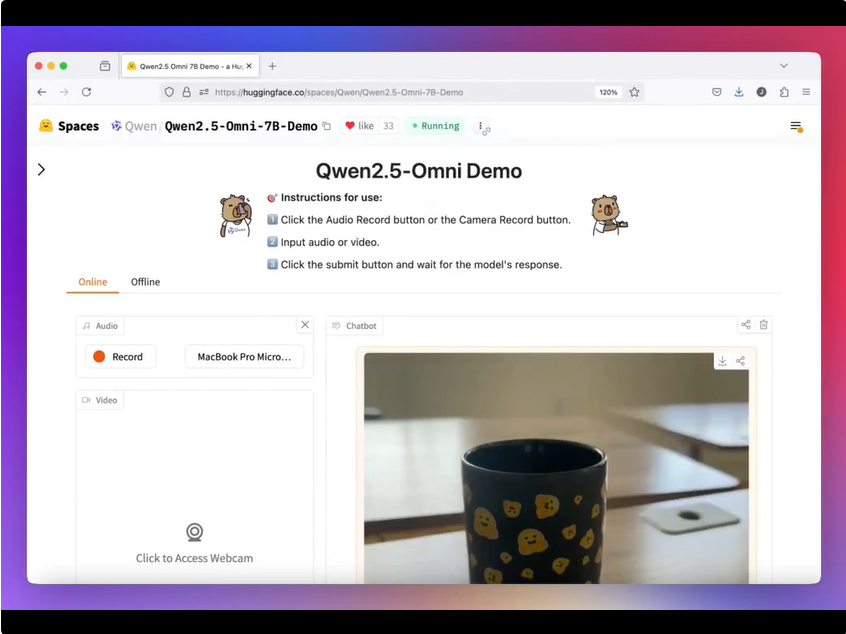Switch to the Online tab
846x634 pixels.
(93, 282)
